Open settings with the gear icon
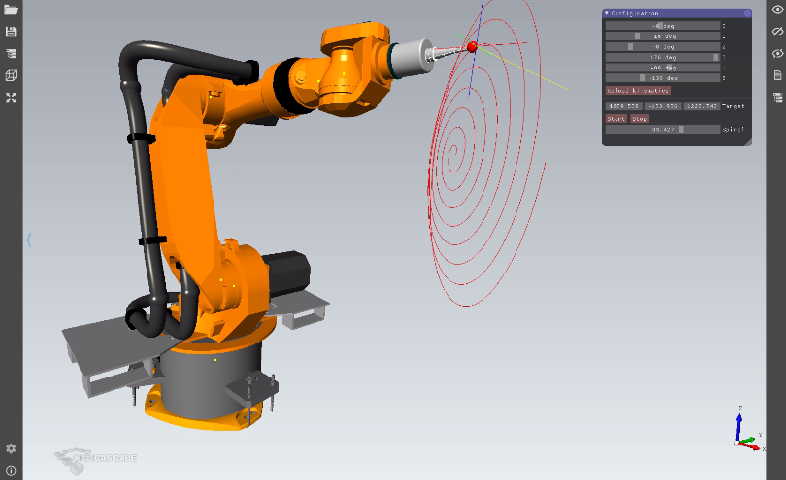786x480 pixels. [x=11, y=449]
